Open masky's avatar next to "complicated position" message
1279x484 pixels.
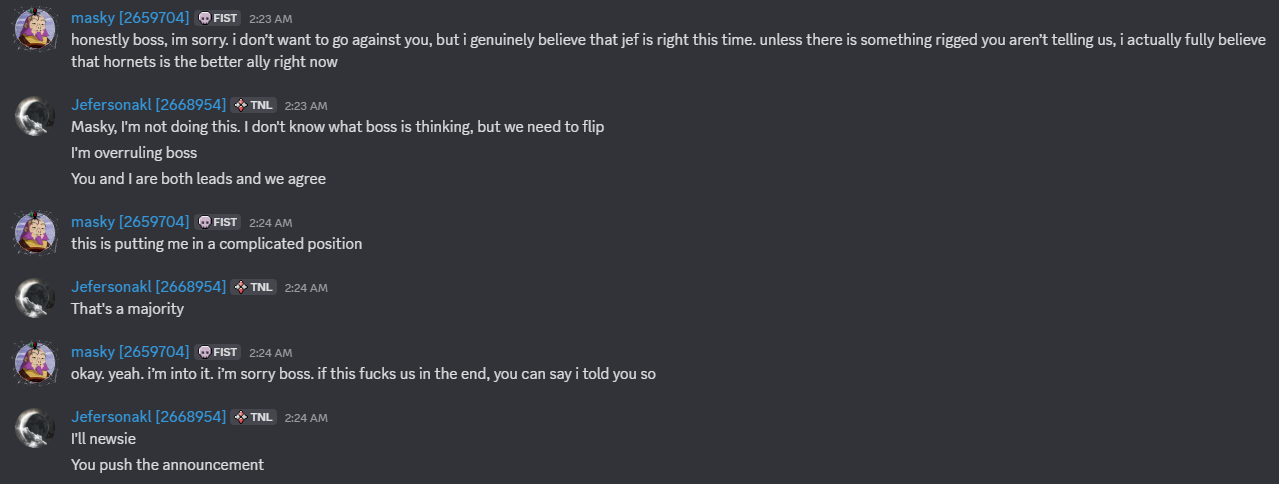[35, 233]
